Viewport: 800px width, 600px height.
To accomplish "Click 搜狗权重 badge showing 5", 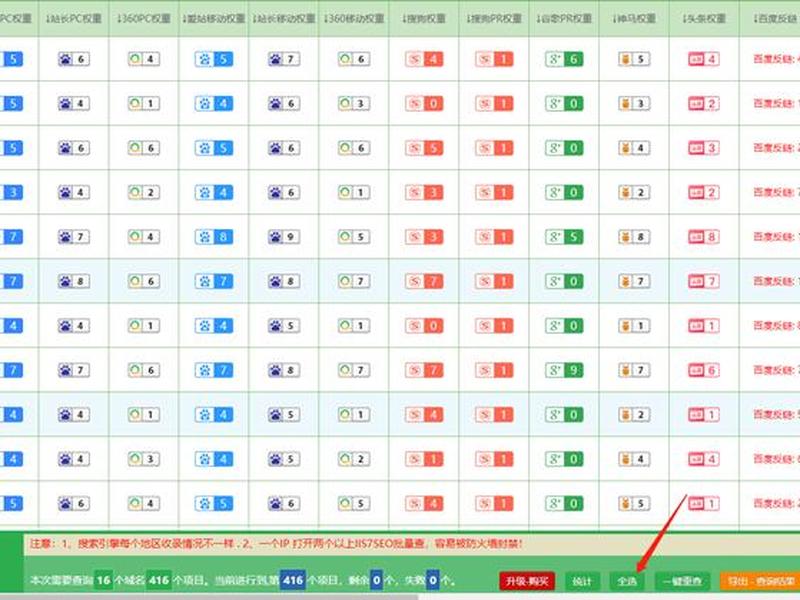I will click(424, 148).
